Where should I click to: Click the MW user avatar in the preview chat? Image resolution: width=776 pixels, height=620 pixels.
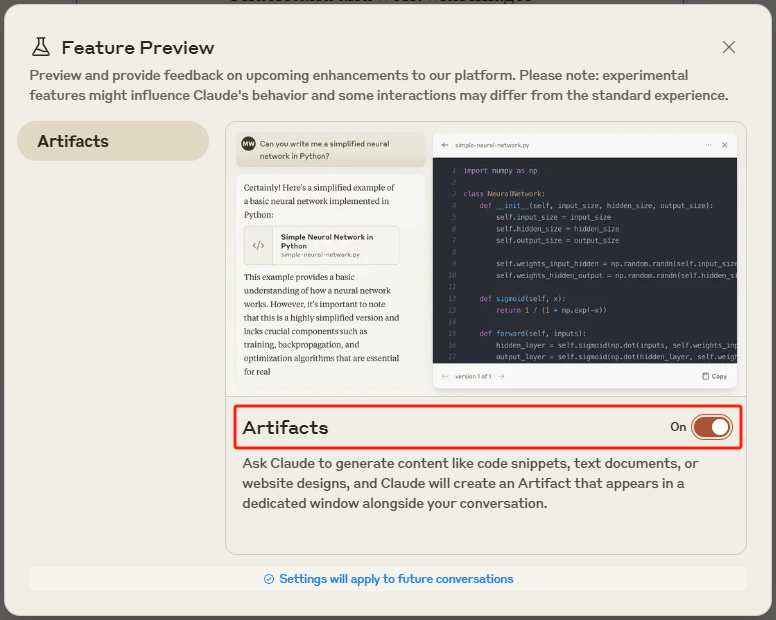(248, 144)
